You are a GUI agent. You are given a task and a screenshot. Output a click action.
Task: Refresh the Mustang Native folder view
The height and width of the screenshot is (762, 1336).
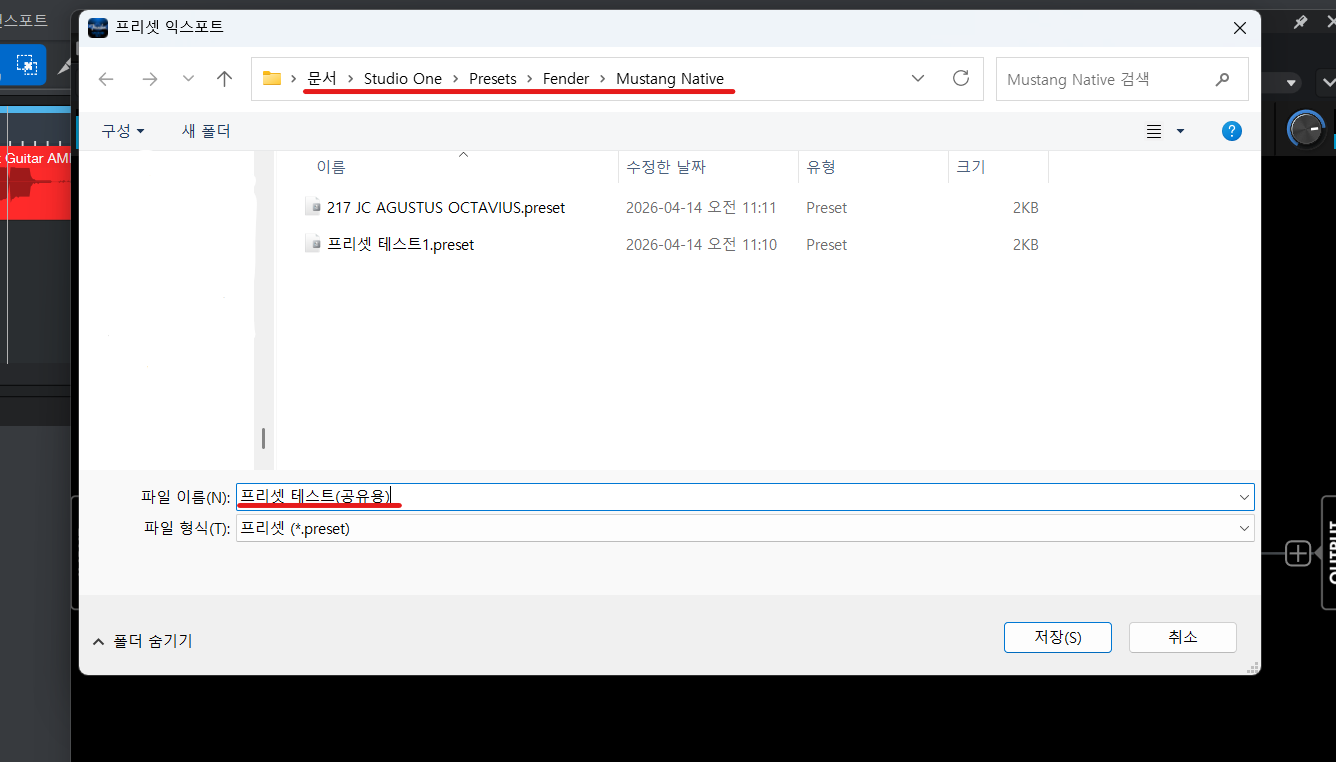coord(961,78)
